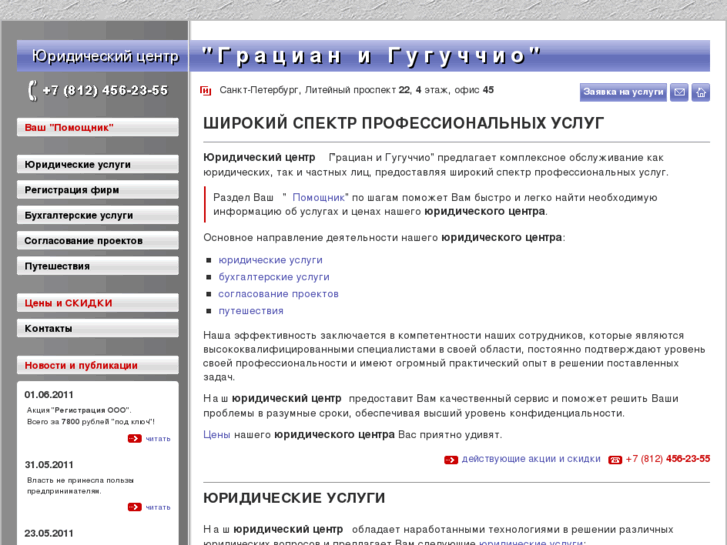
Task: Click news text Акция "Регистрация ООО"
Action: point(79,410)
